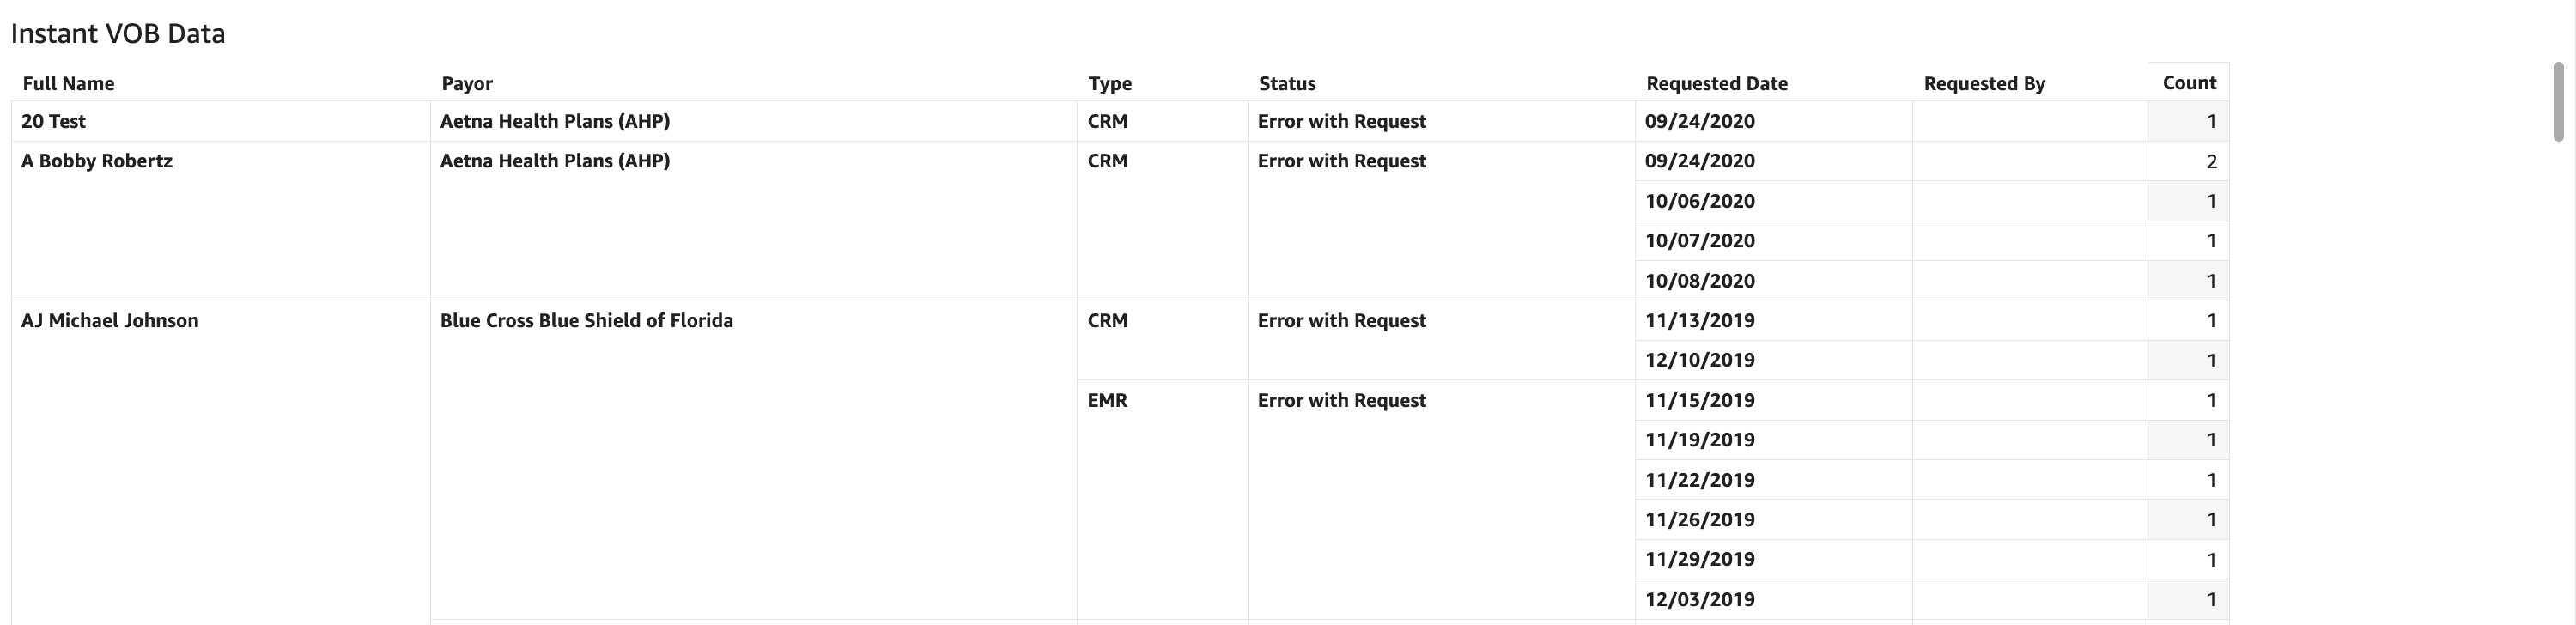This screenshot has height=625, width=2576.
Task: Click the vertical scrollbar thumb
Action: [2558, 102]
